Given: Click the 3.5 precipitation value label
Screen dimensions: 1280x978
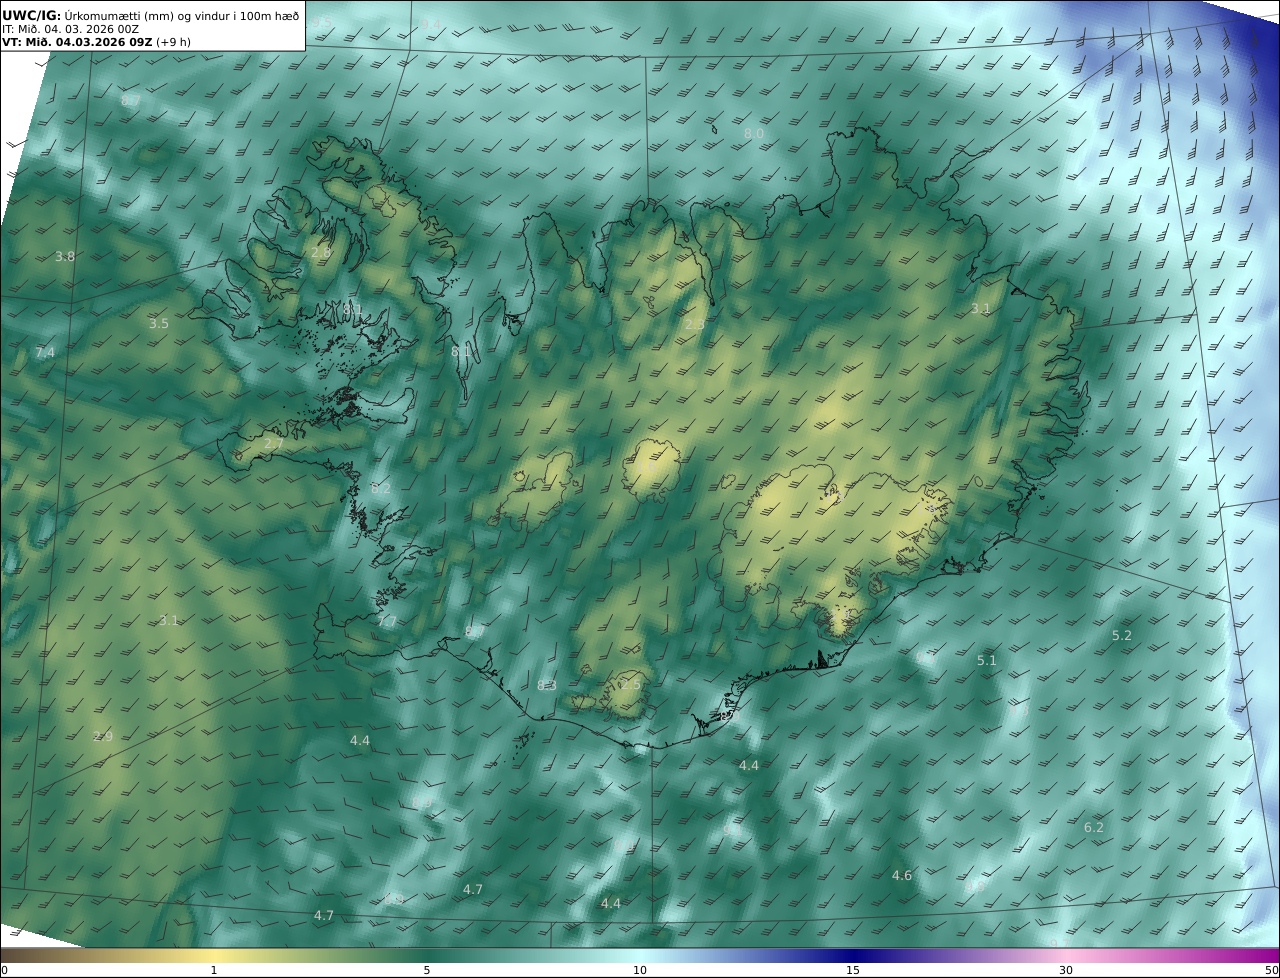Looking at the screenshot, I should 159,323.
